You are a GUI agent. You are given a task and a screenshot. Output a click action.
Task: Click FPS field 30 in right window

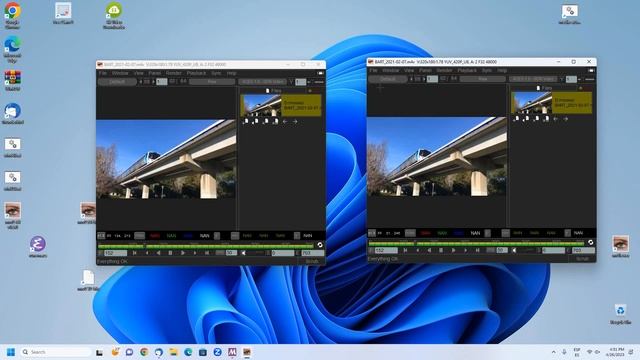click(502, 250)
